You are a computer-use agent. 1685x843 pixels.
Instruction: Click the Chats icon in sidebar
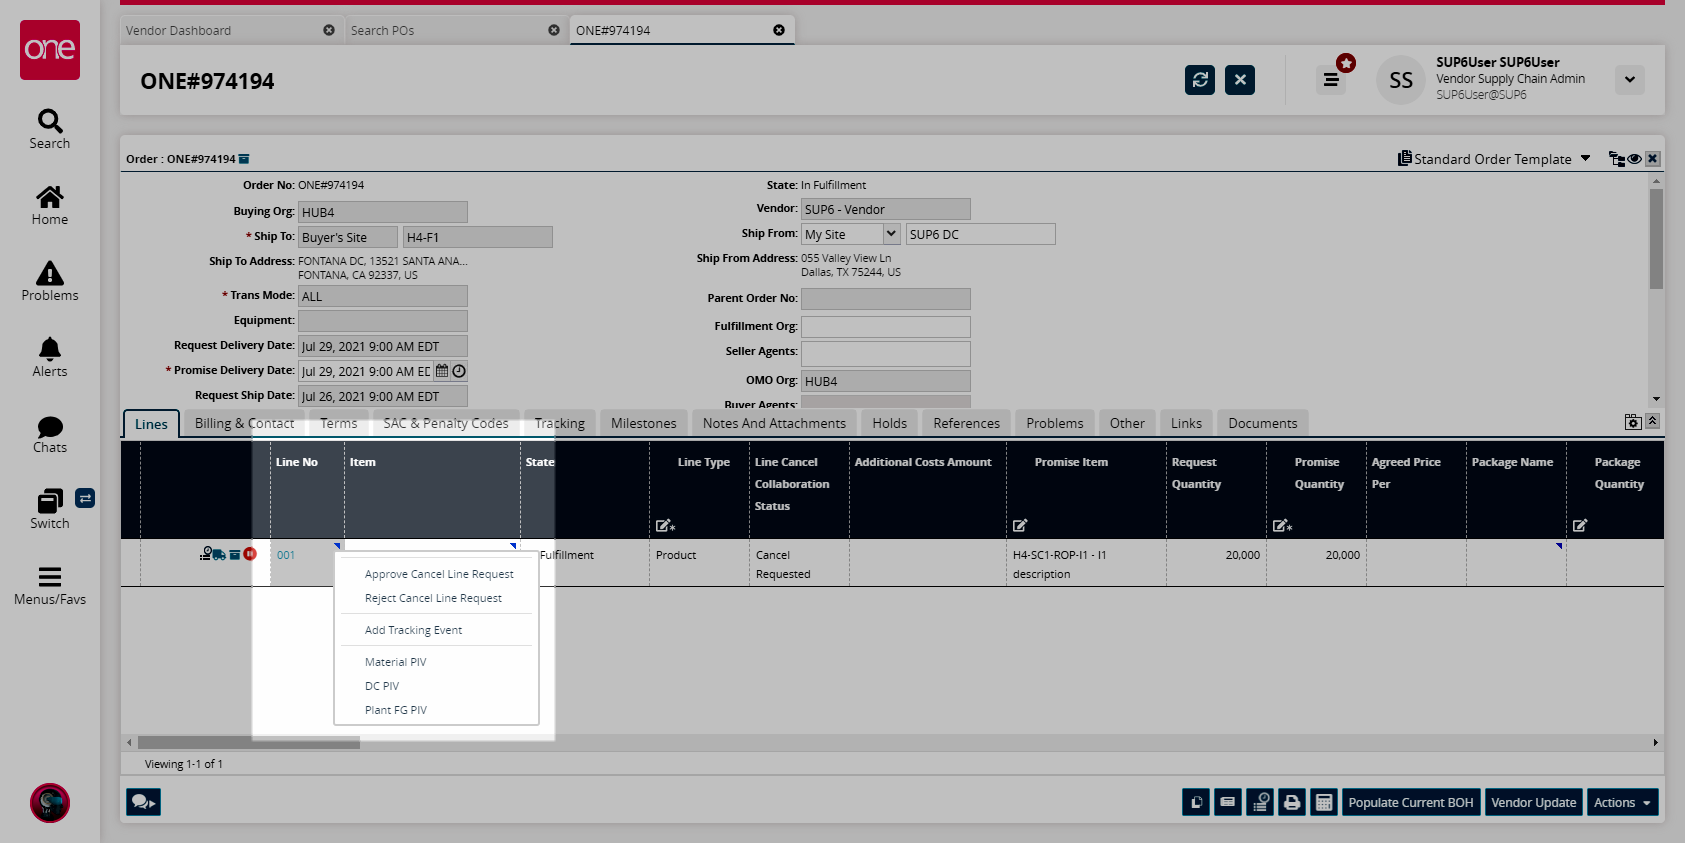click(50, 434)
